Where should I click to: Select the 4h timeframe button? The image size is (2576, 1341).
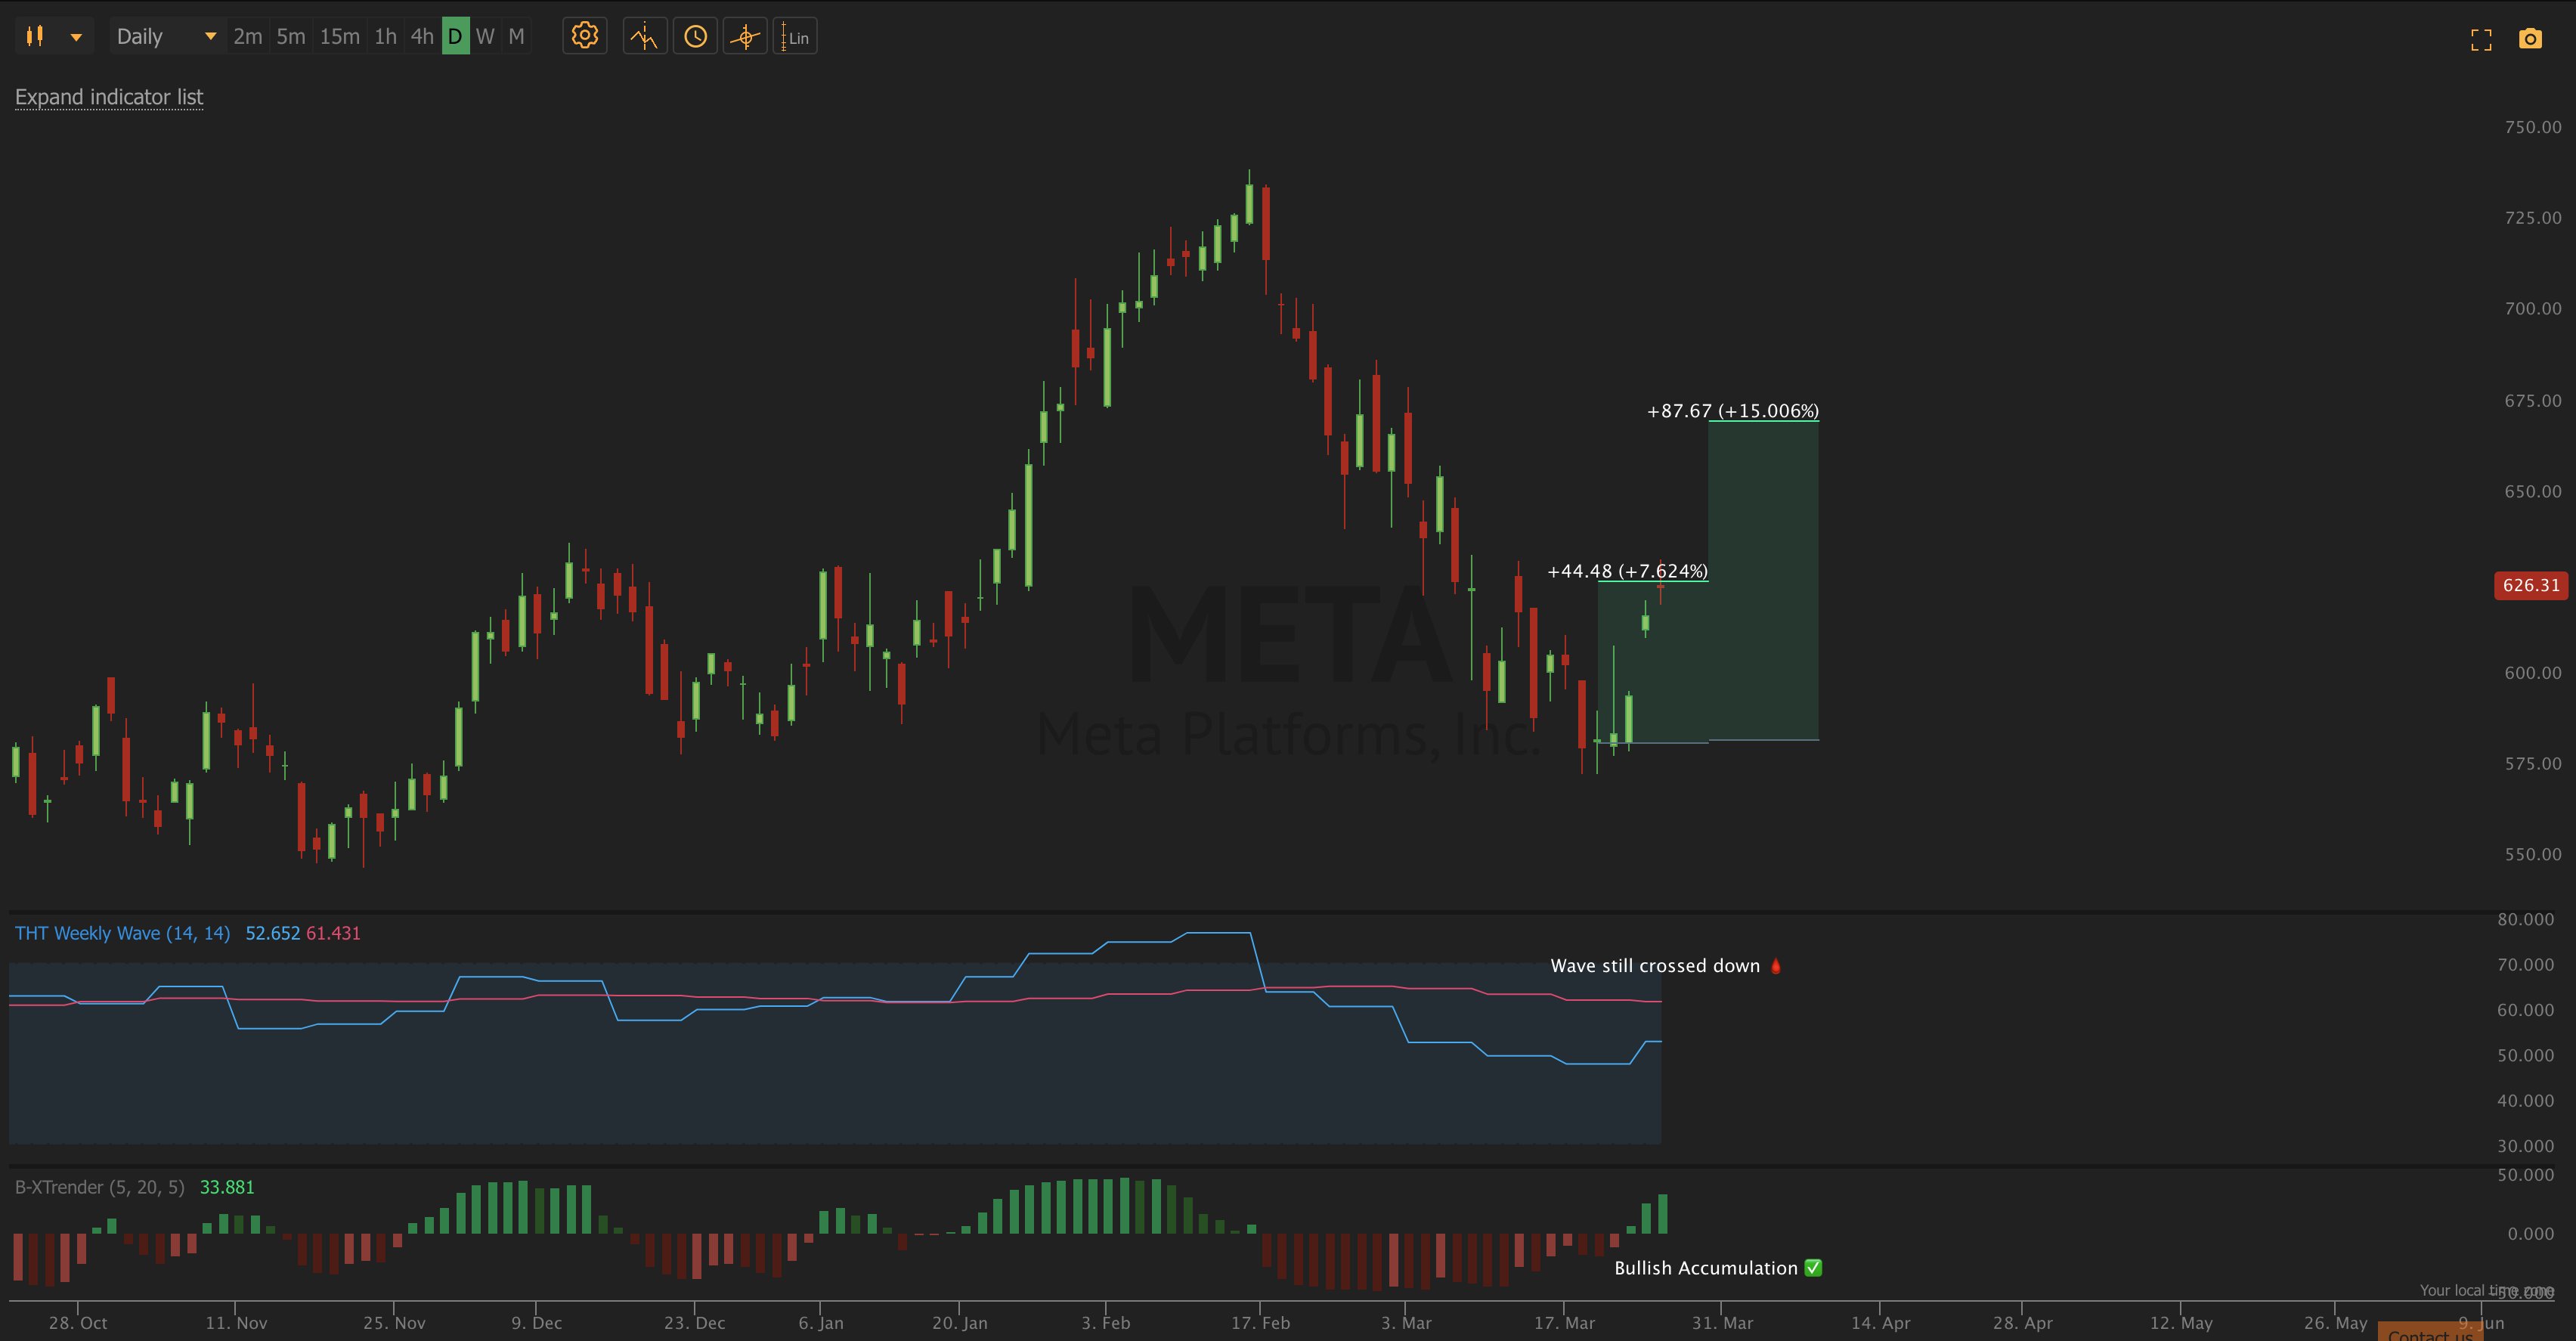(x=422, y=37)
